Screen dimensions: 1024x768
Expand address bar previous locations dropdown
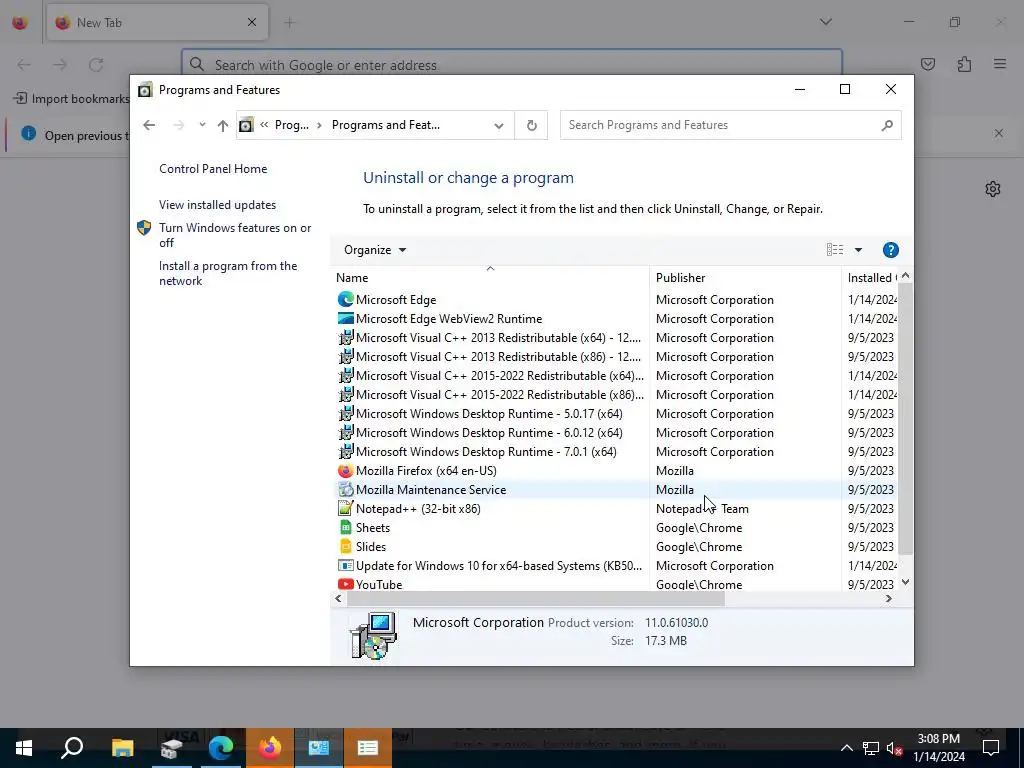click(499, 125)
